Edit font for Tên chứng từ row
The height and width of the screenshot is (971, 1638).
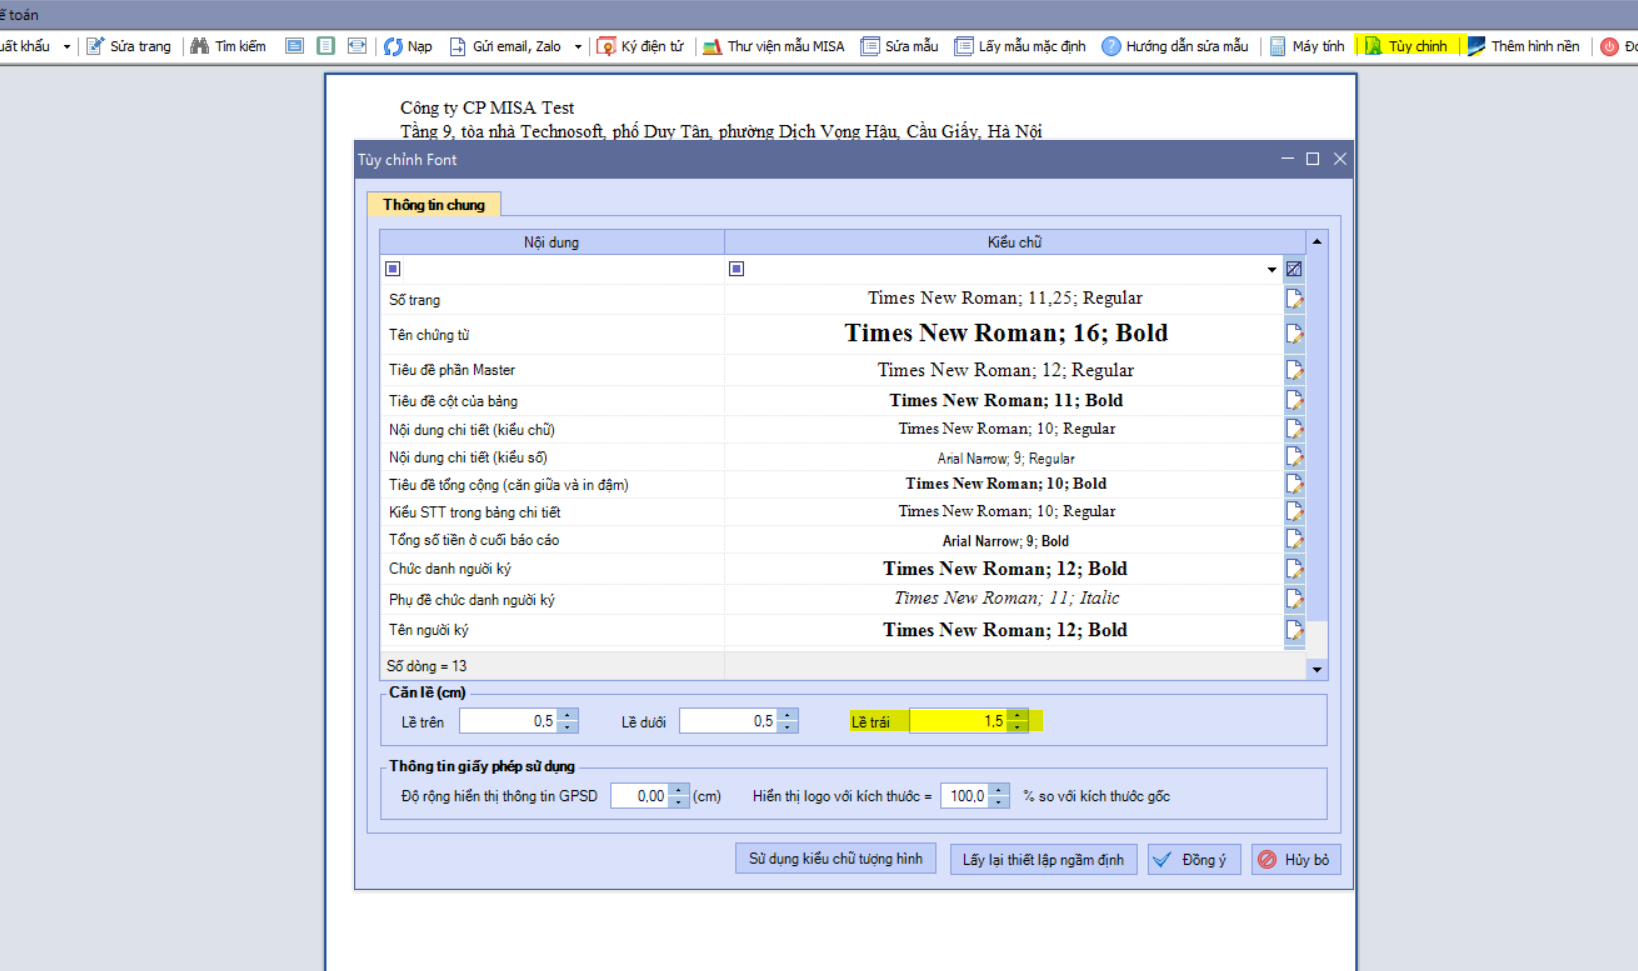(1294, 334)
